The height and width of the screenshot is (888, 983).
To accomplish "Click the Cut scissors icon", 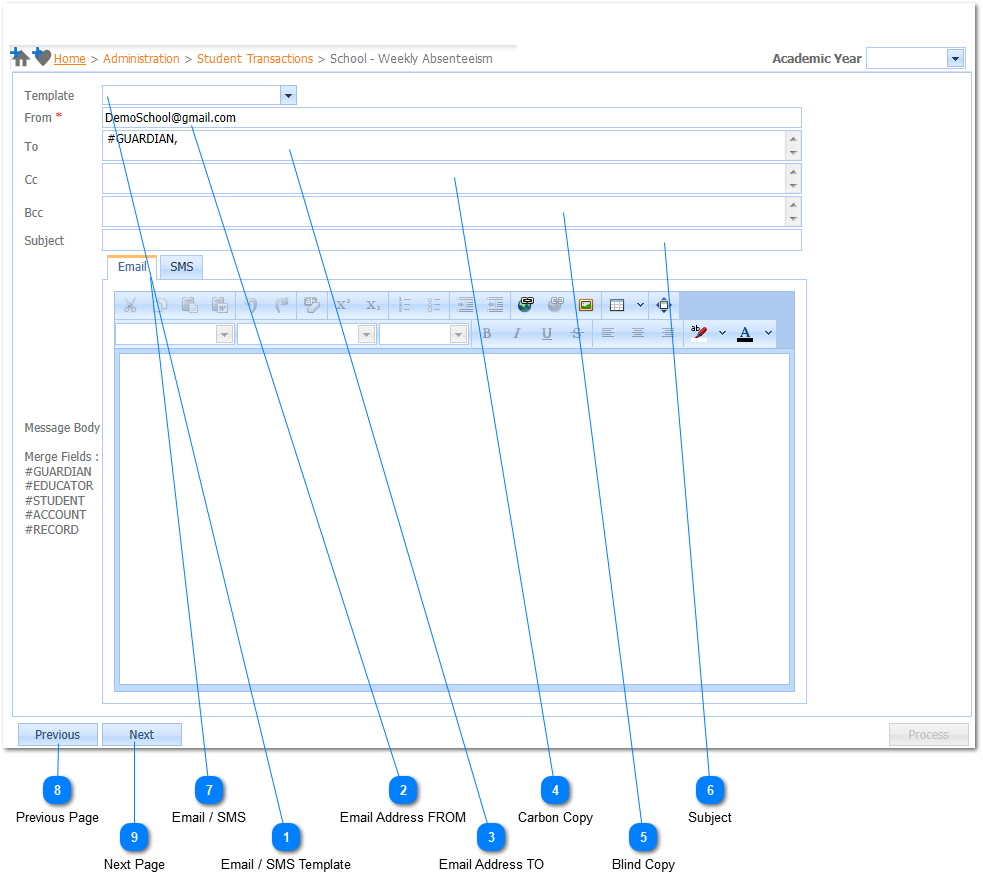I will (130, 305).
